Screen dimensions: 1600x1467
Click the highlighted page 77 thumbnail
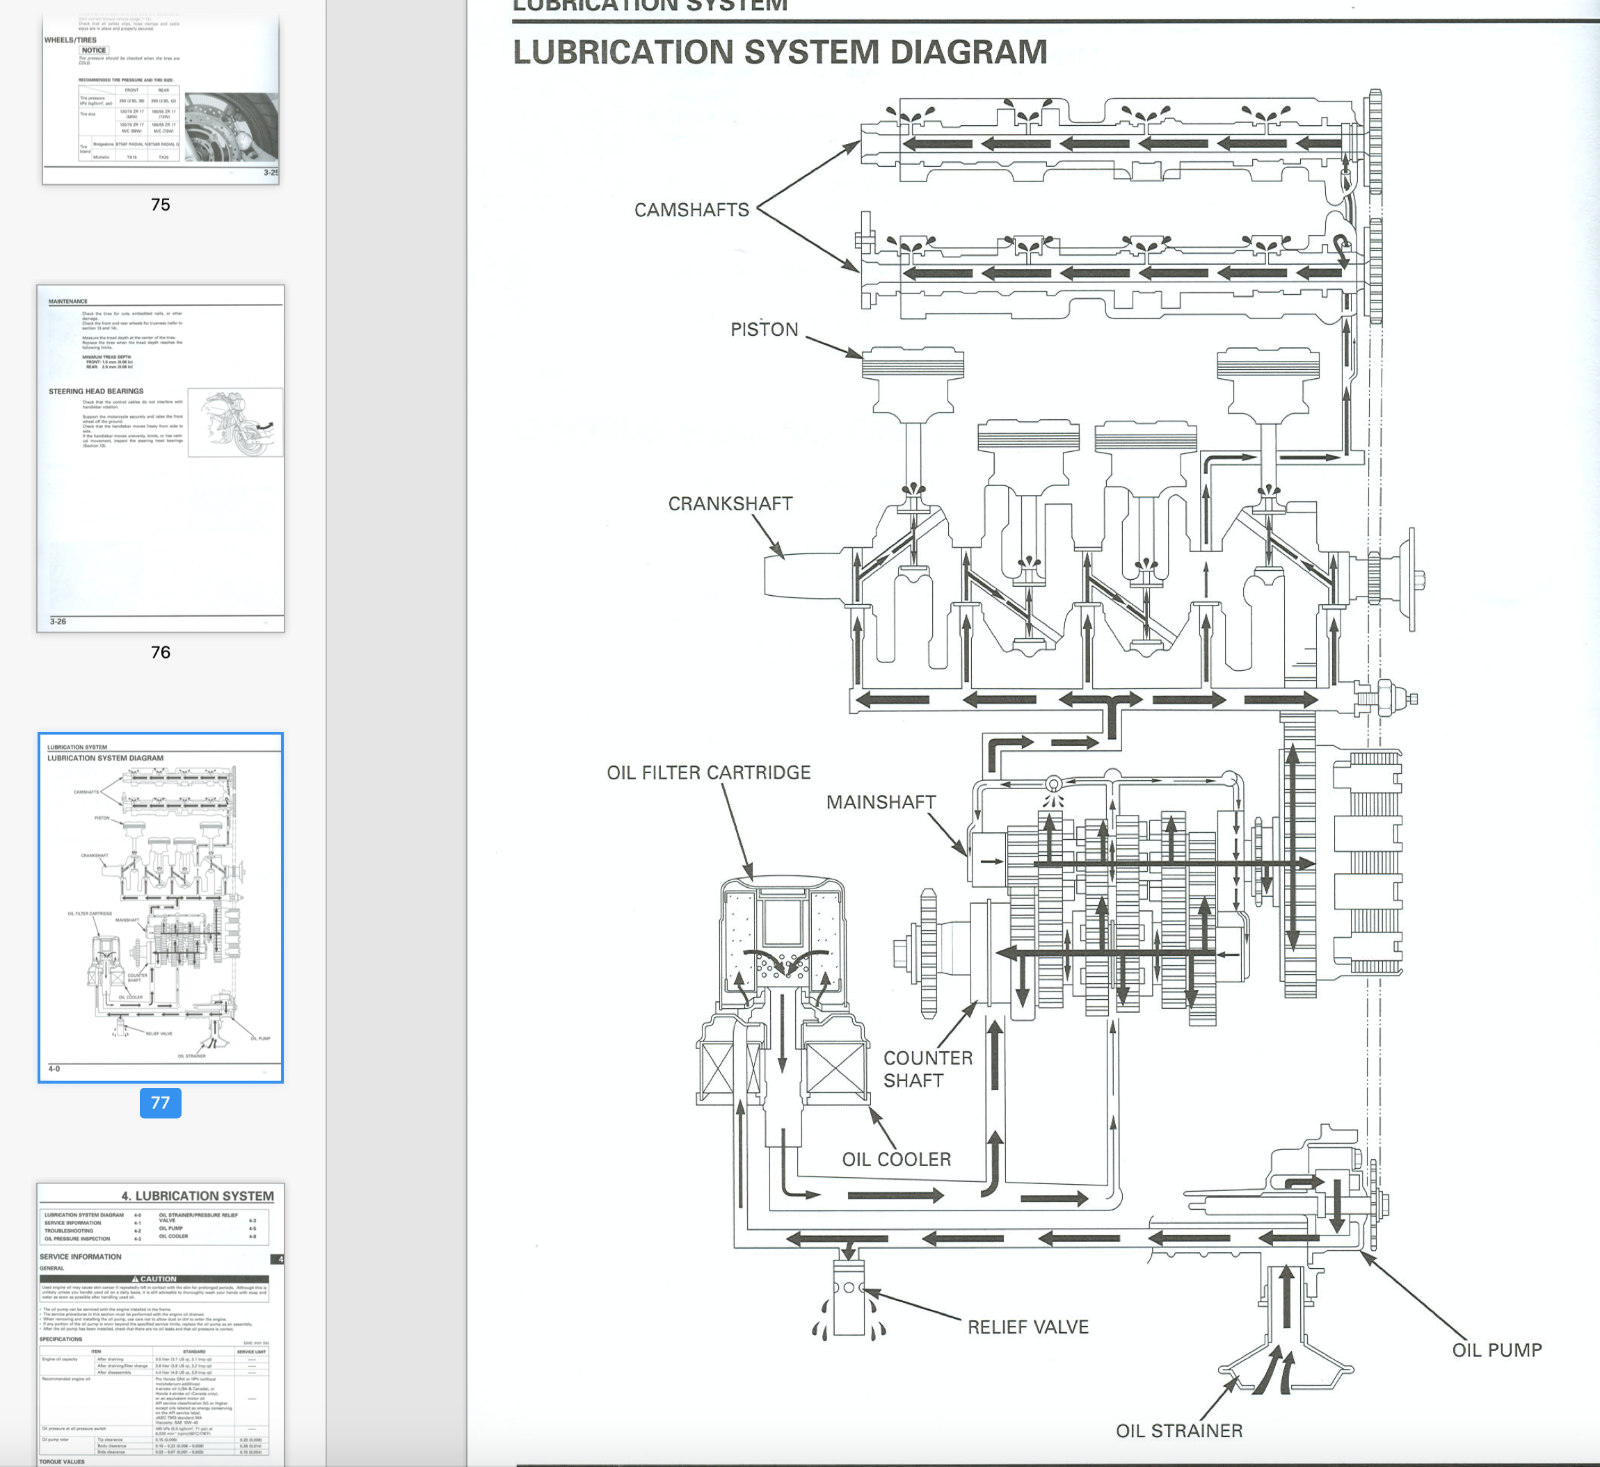pyautogui.click(x=160, y=907)
